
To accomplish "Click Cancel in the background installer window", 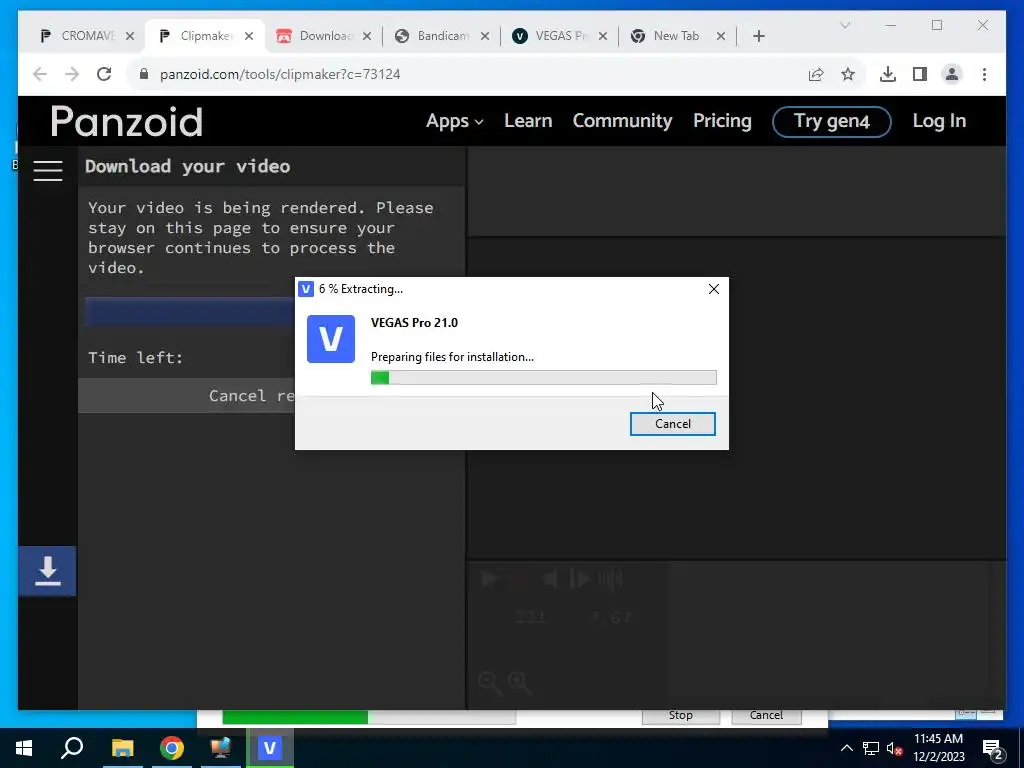I will pos(766,715).
